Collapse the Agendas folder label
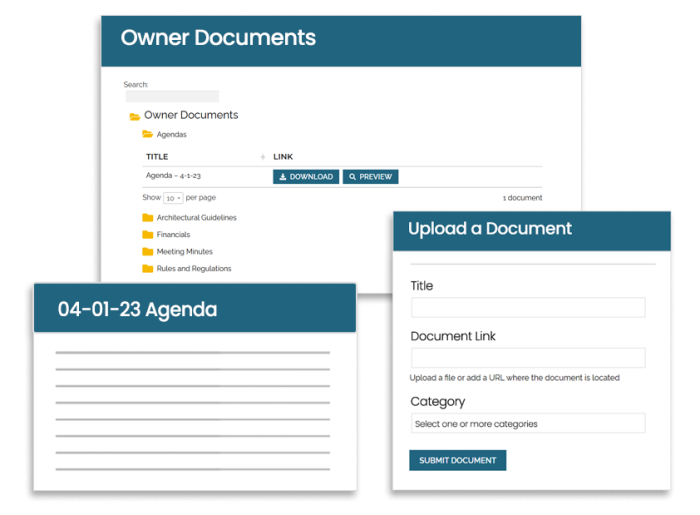 point(171,134)
